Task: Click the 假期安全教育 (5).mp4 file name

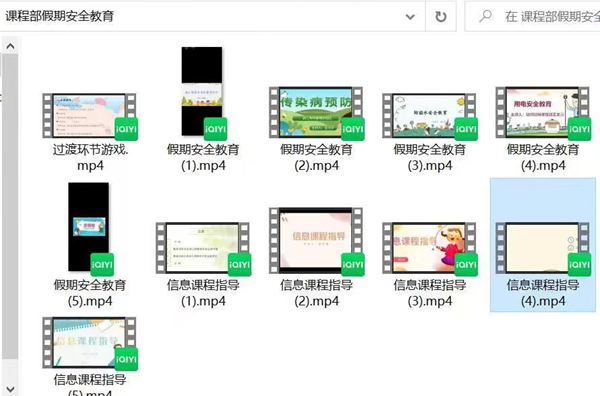Action: click(90, 293)
